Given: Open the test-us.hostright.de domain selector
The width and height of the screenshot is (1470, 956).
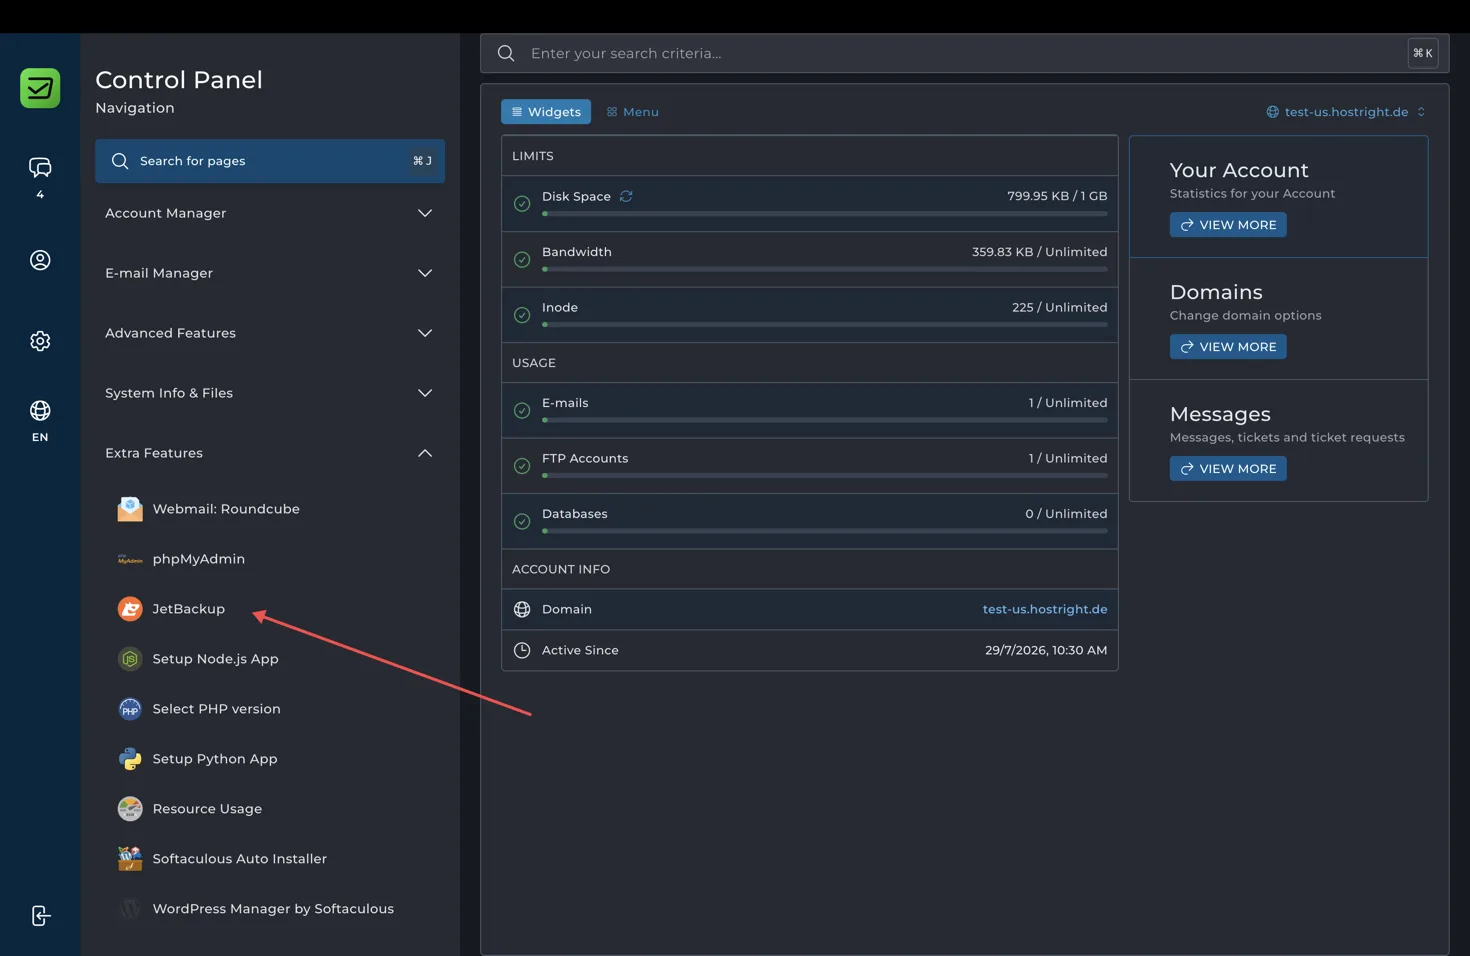Looking at the screenshot, I should [x=1346, y=112].
